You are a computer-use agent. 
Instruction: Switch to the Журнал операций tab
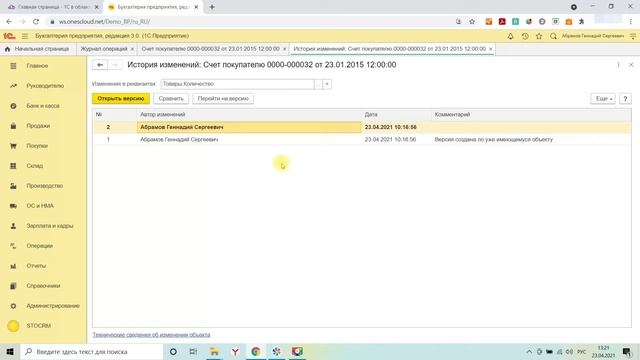tap(104, 49)
